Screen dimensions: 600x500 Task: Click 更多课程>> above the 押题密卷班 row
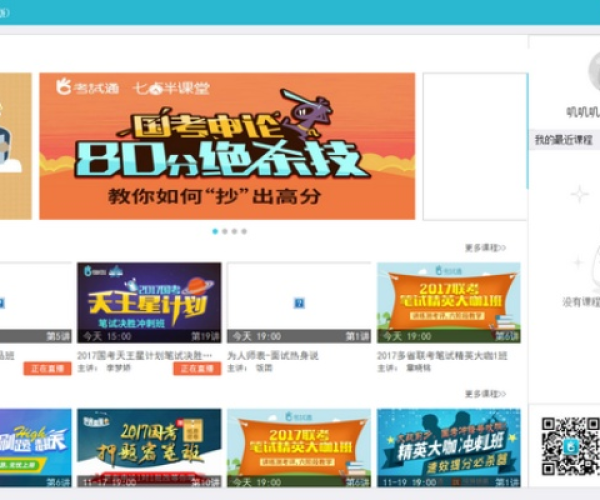tap(485, 394)
